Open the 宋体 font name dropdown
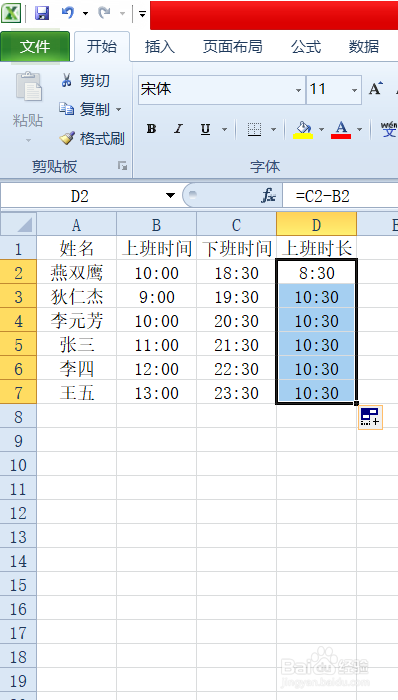The width and height of the screenshot is (398, 700). point(298,90)
